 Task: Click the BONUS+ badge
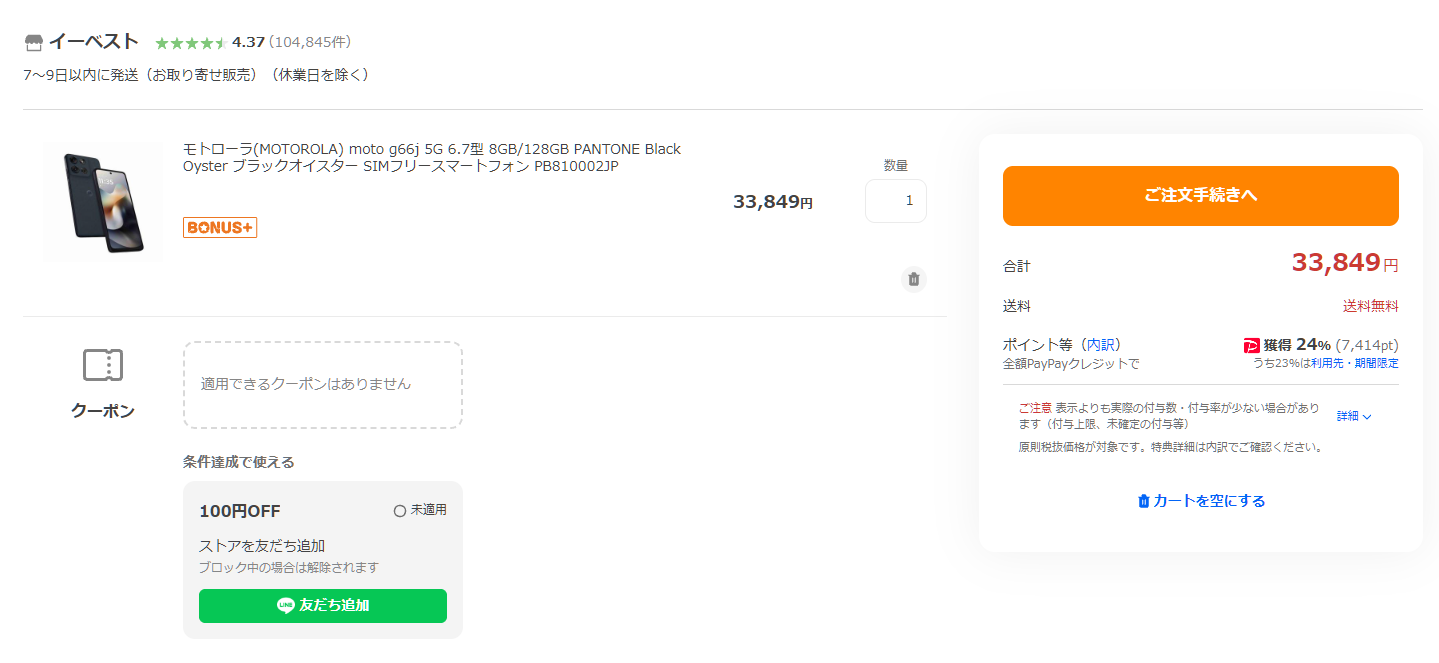[220, 228]
